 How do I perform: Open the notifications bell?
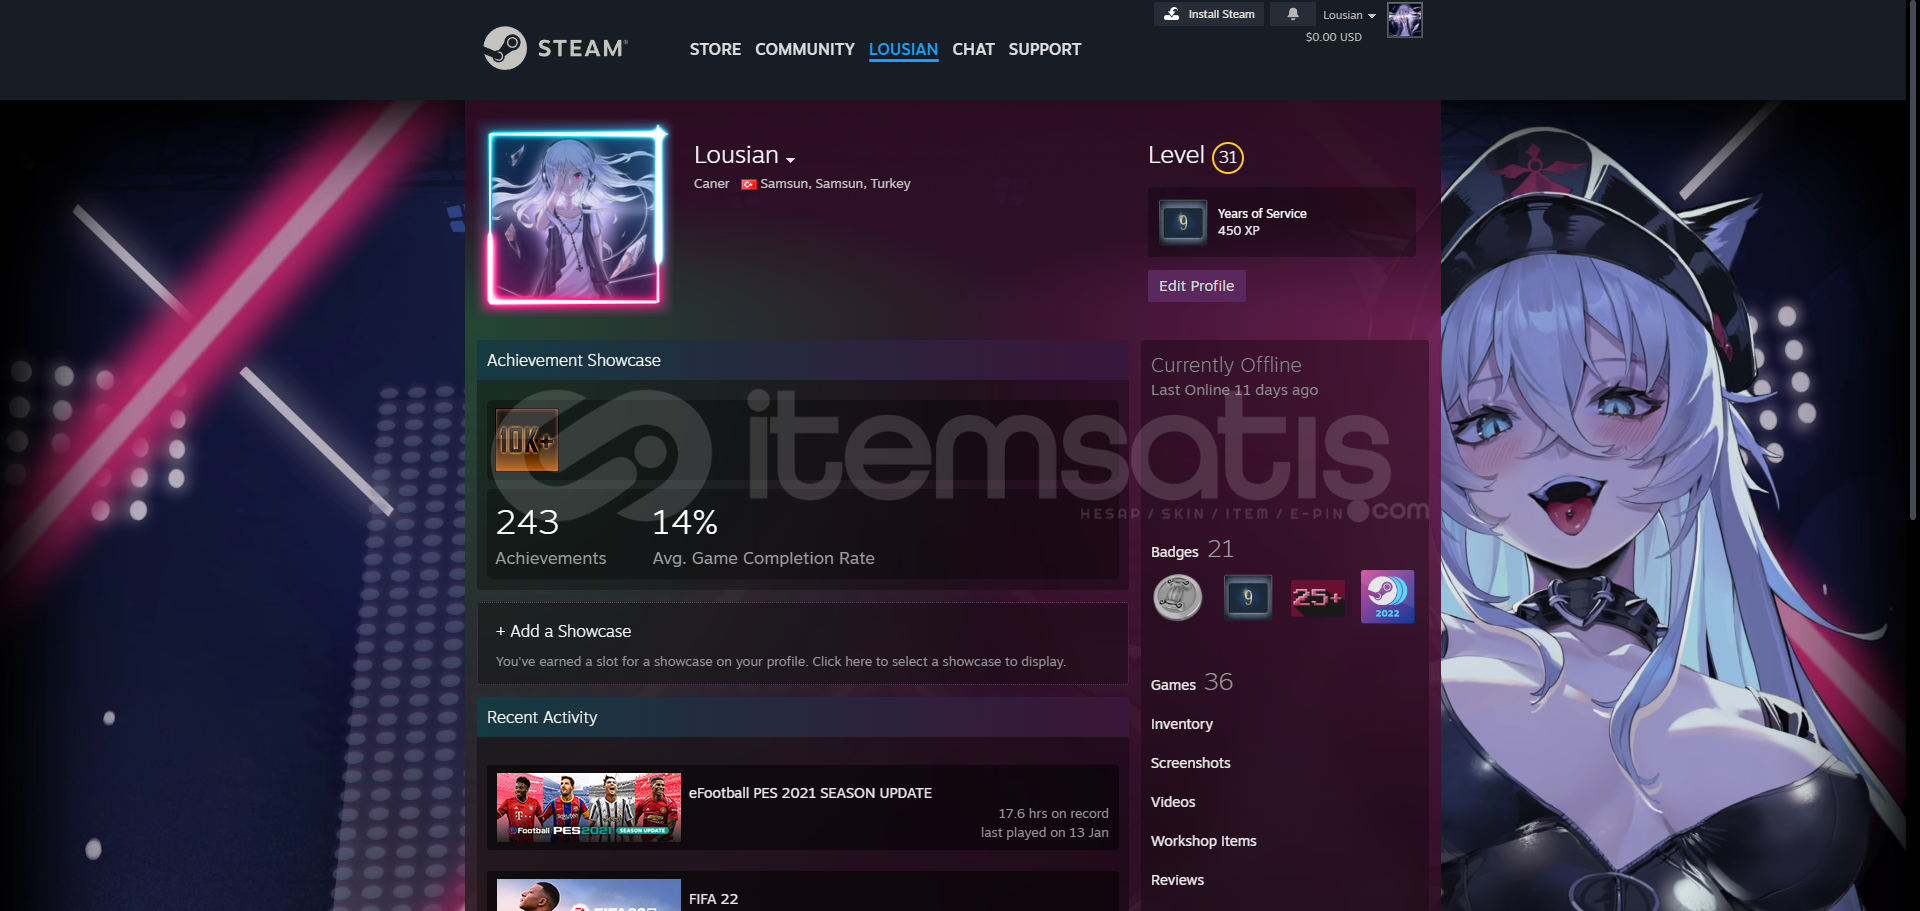[x=1292, y=14]
